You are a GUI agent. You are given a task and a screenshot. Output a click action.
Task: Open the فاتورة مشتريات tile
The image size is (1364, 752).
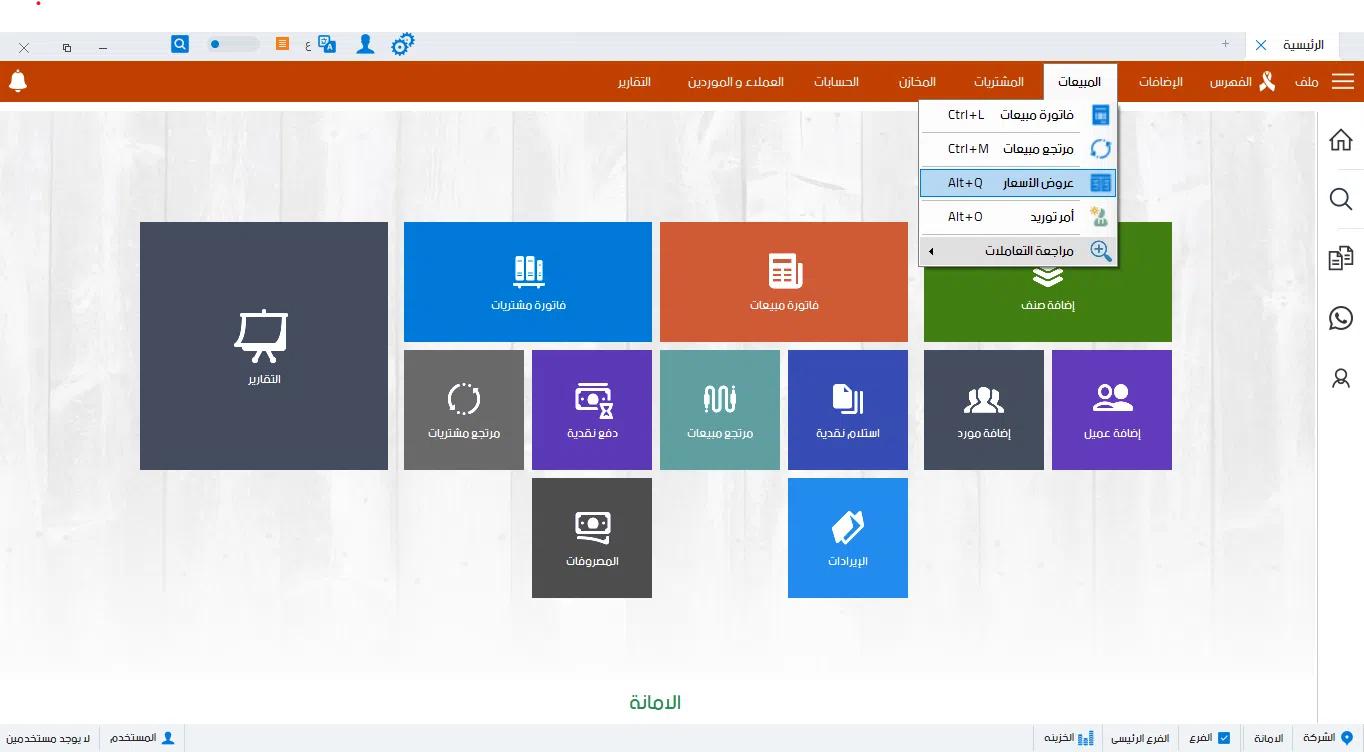528,282
